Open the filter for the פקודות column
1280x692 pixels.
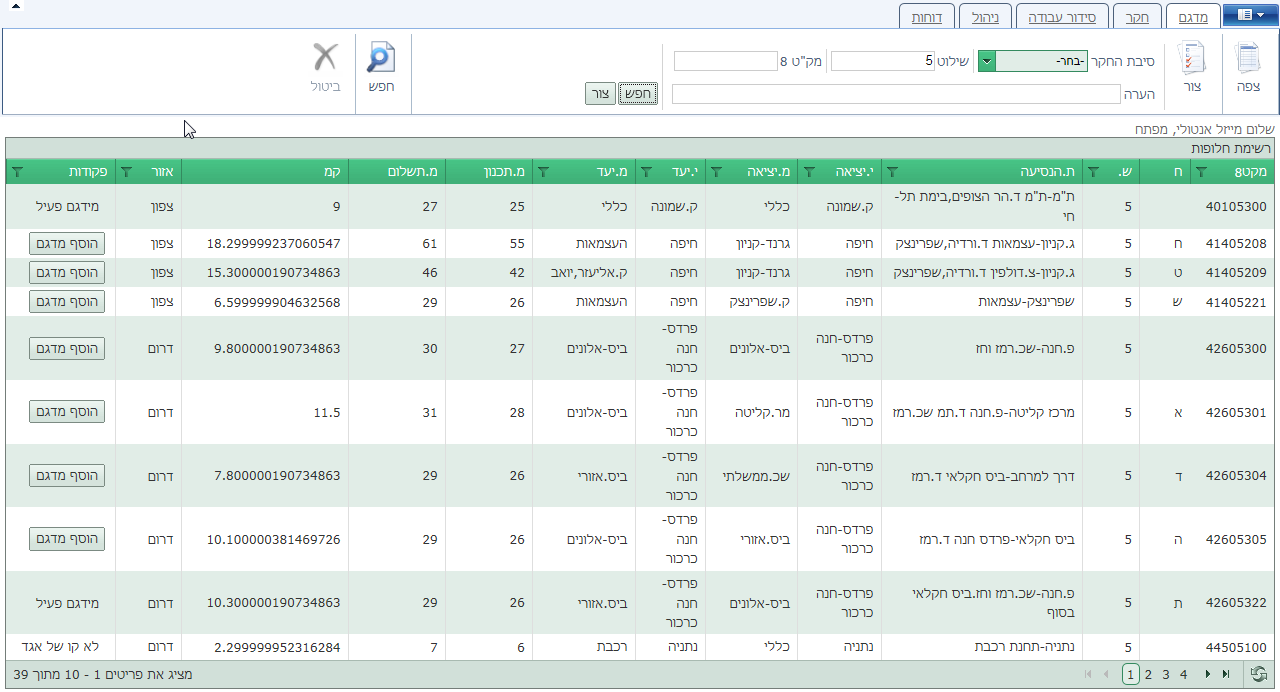pos(16,172)
